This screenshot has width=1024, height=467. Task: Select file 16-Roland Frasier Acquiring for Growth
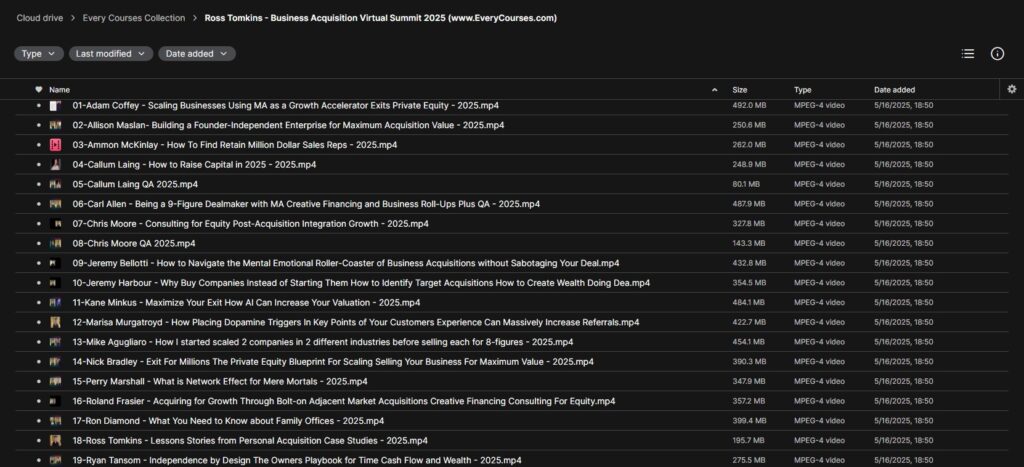point(344,401)
